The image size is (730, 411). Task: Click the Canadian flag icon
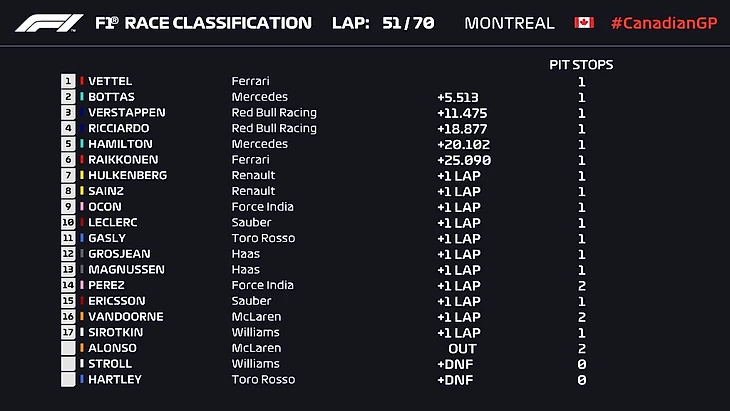pos(584,23)
